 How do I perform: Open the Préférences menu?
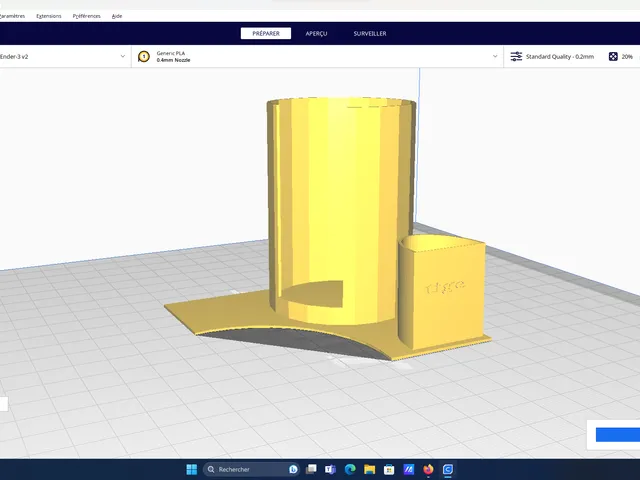pos(87,16)
